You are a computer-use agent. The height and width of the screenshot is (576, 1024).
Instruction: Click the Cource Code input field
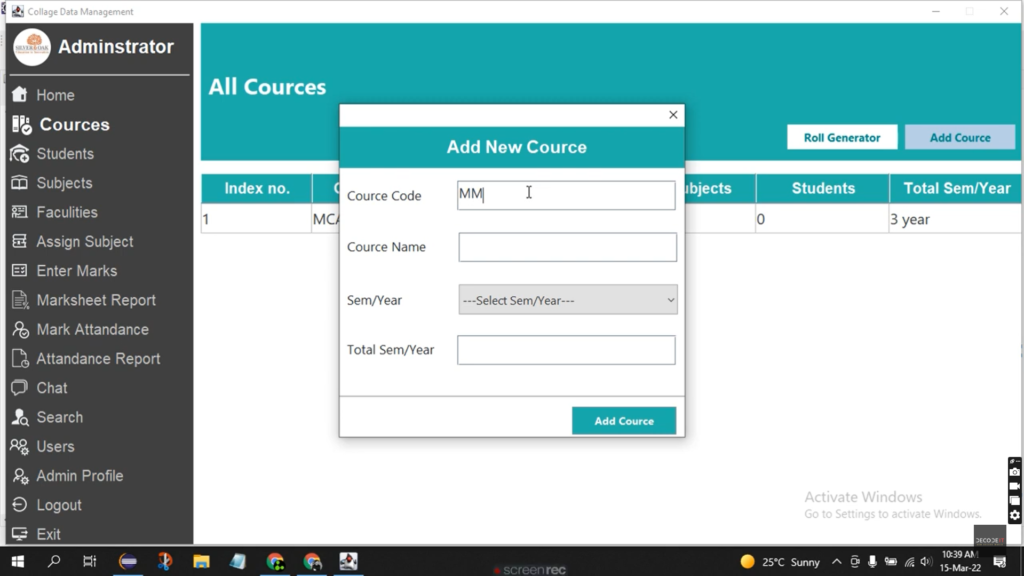(x=566, y=195)
